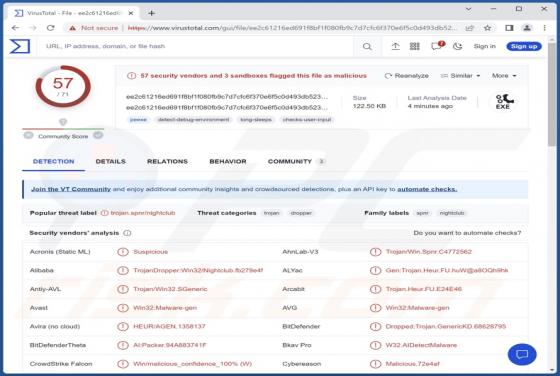This screenshot has width=560, height=376.
Task: Open the upload file icon
Action: pos(395,46)
